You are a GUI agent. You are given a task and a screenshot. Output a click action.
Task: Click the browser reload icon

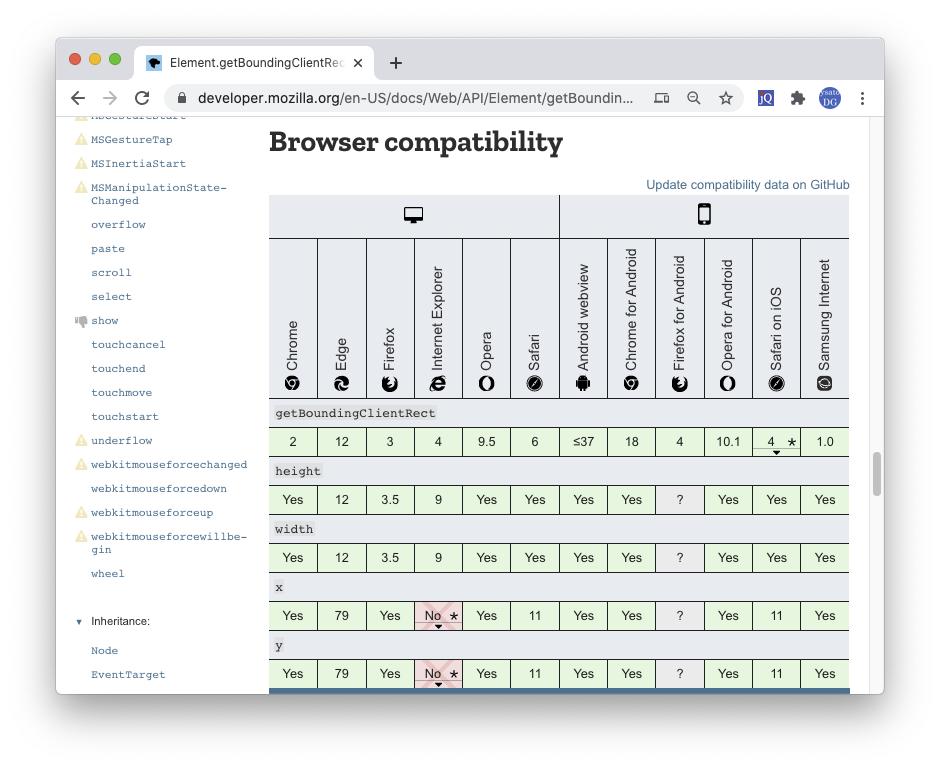pyautogui.click(x=142, y=98)
